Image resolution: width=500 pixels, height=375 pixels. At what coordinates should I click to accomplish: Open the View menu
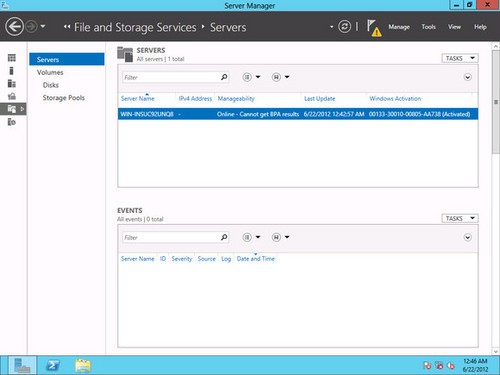click(454, 27)
